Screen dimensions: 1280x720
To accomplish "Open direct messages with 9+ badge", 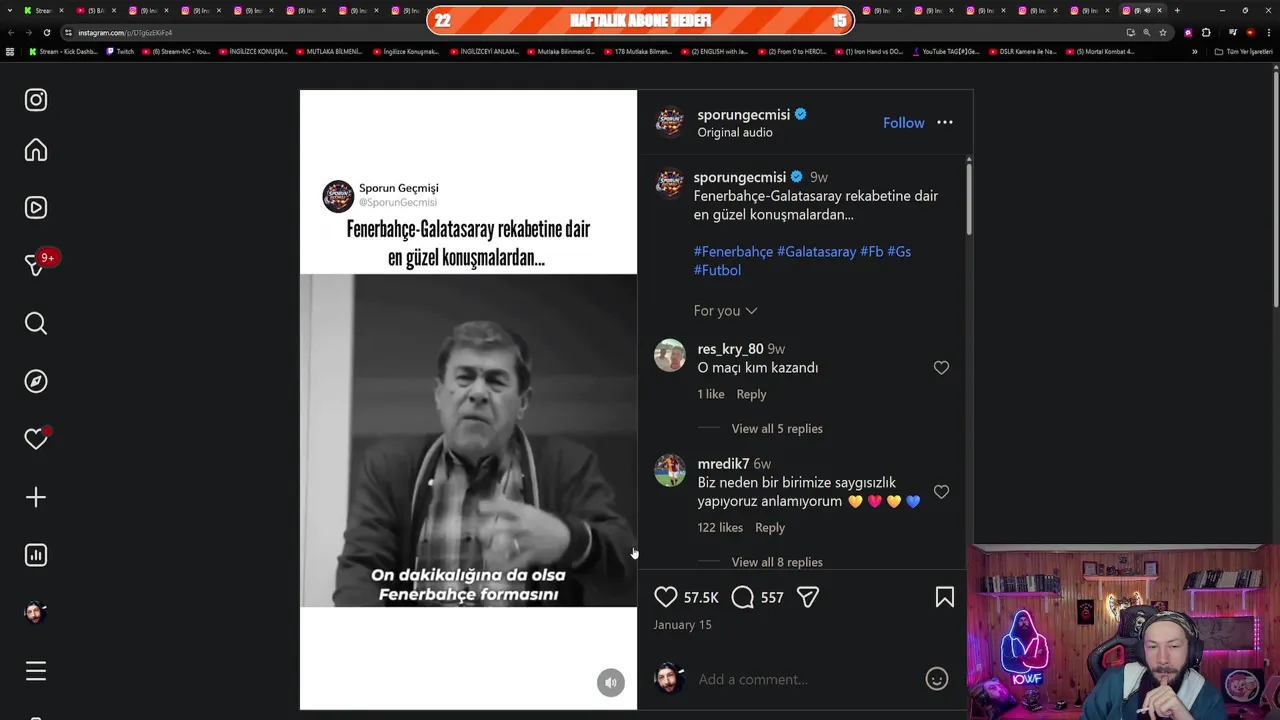I will pyautogui.click(x=36, y=265).
